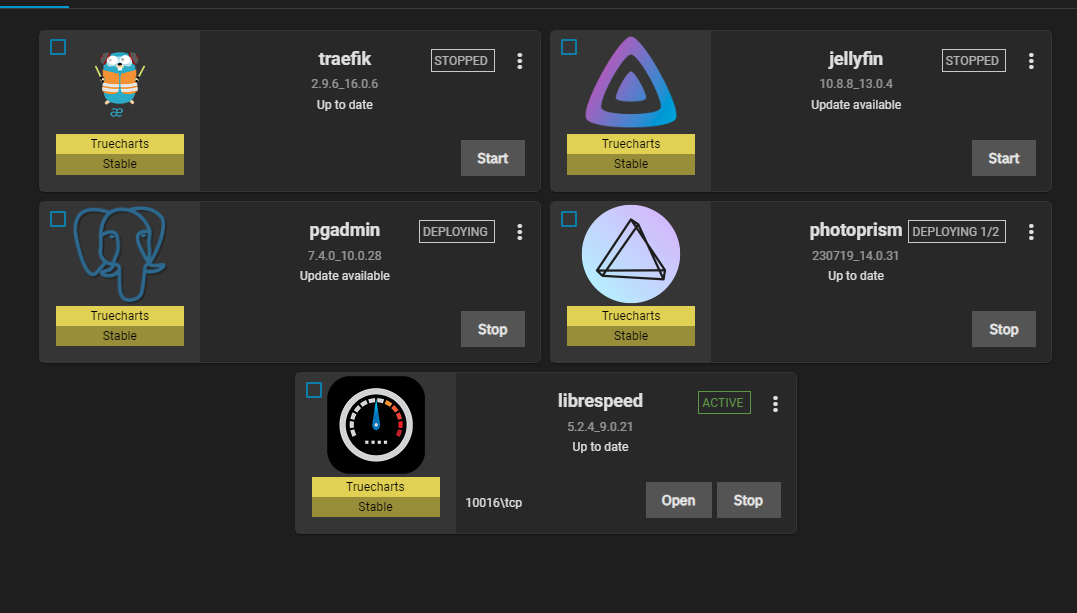This screenshot has height=613, width=1077.
Task: Click the librespeed app name
Action: coord(600,401)
